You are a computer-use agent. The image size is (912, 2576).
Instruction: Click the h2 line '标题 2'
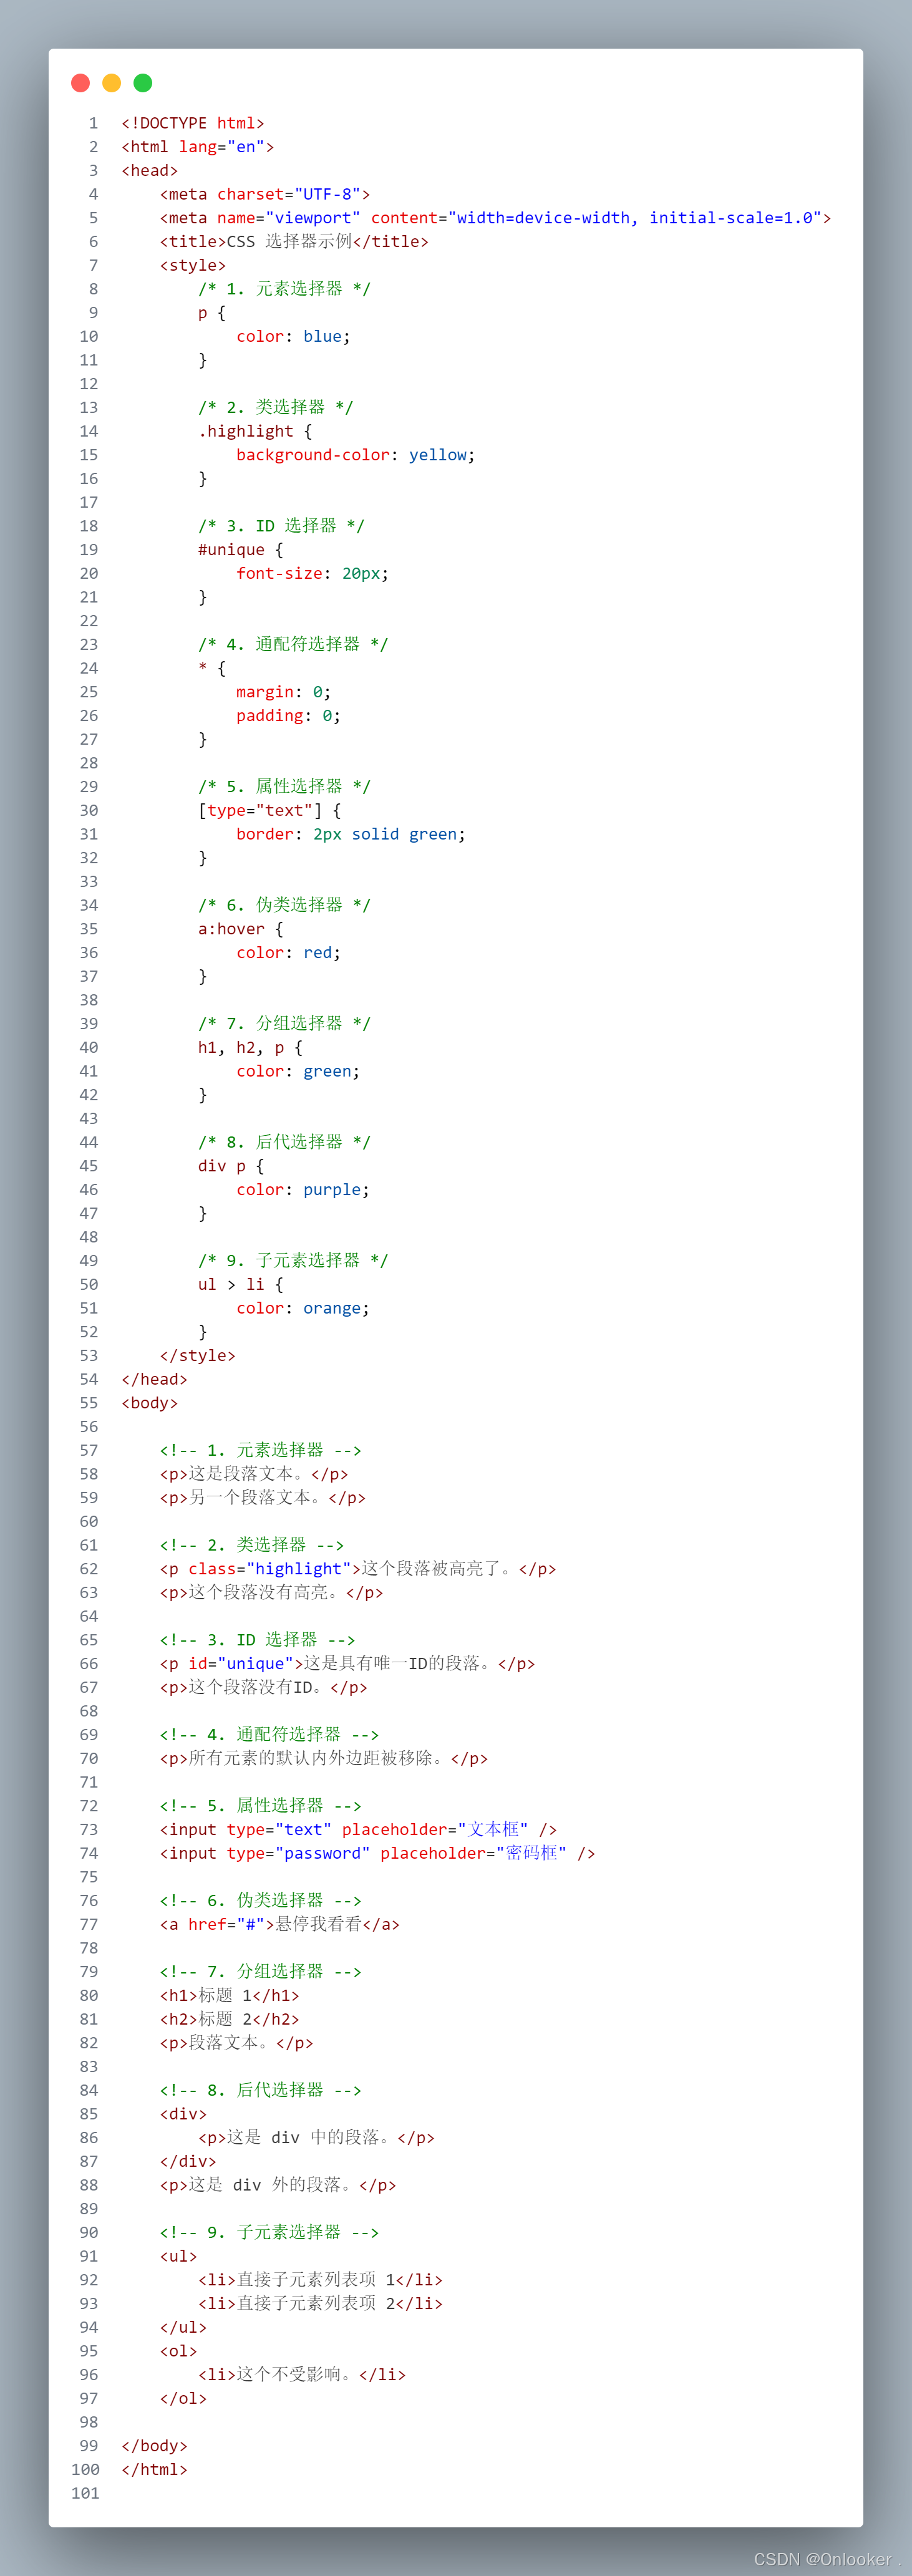click(x=230, y=2019)
